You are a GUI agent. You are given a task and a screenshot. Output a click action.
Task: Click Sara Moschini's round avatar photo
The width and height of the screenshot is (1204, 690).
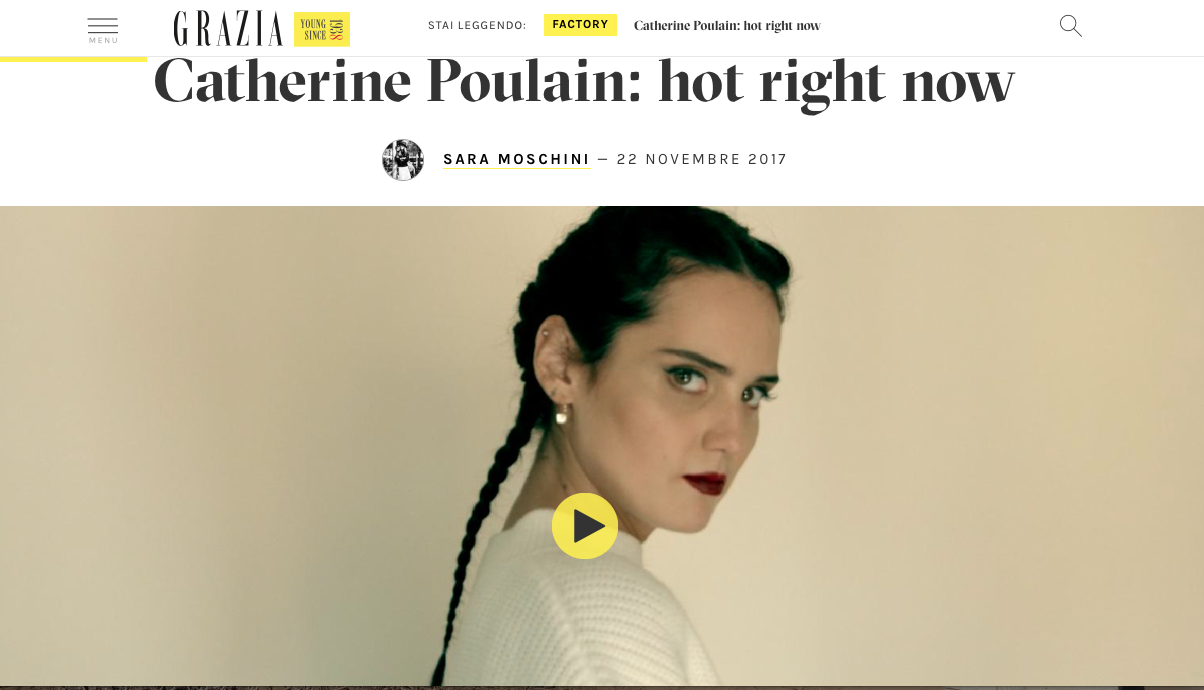[x=403, y=160]
